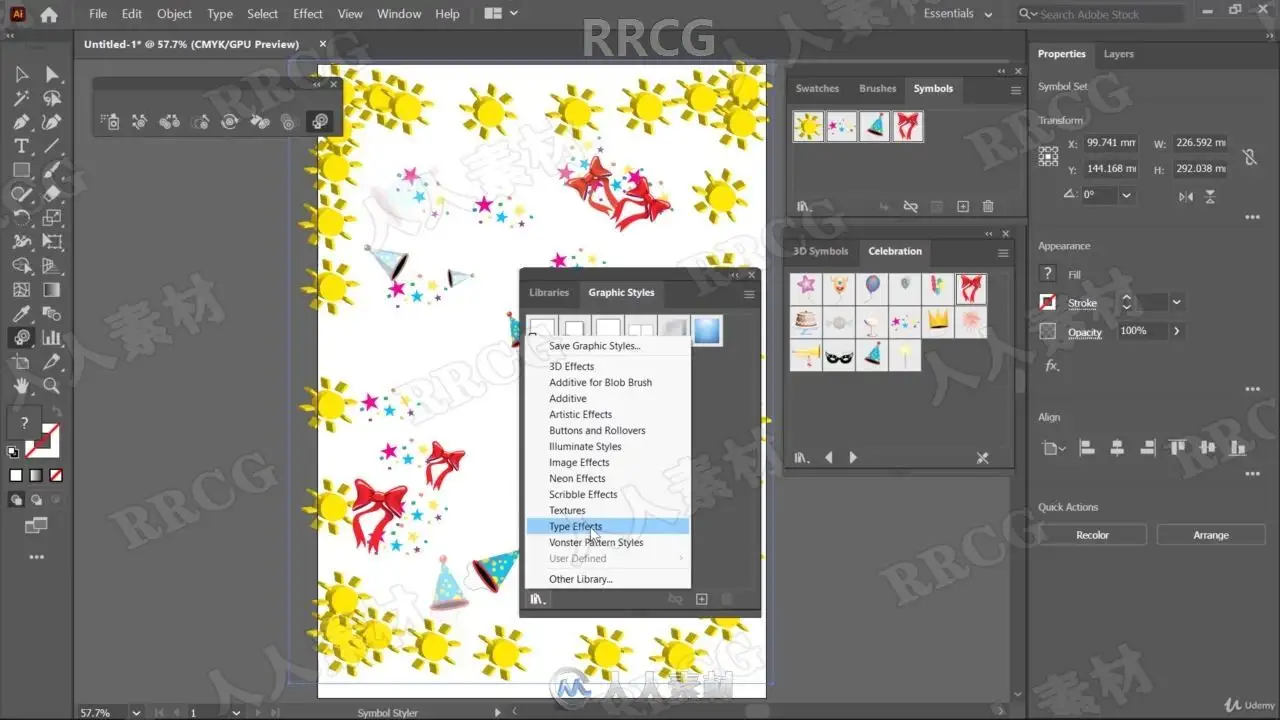Enable Draw Behind mode
The height and width of the screenshot is (720, 1280).
(36, 498)
